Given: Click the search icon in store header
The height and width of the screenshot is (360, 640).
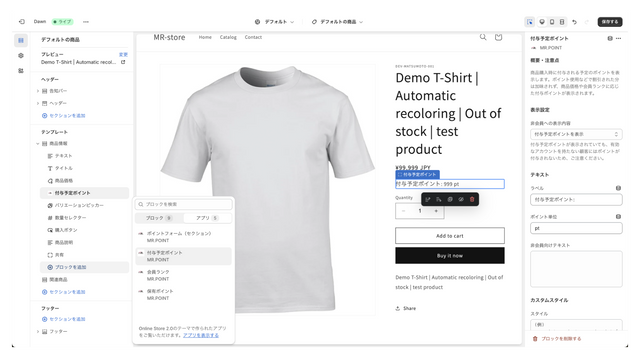Looking at the screenshot, I should [483, 37].
